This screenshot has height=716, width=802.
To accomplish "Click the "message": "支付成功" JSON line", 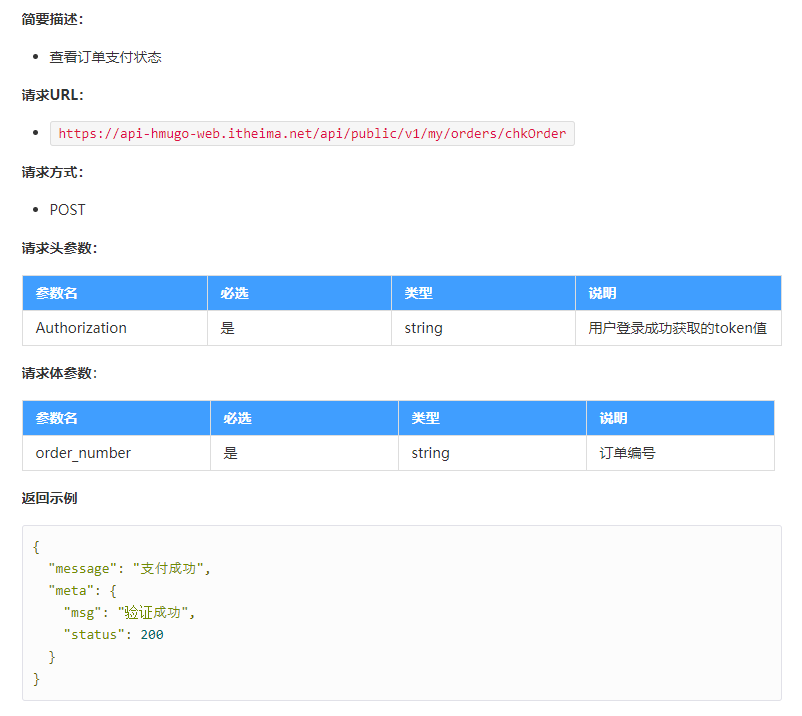I will [129, 569].
